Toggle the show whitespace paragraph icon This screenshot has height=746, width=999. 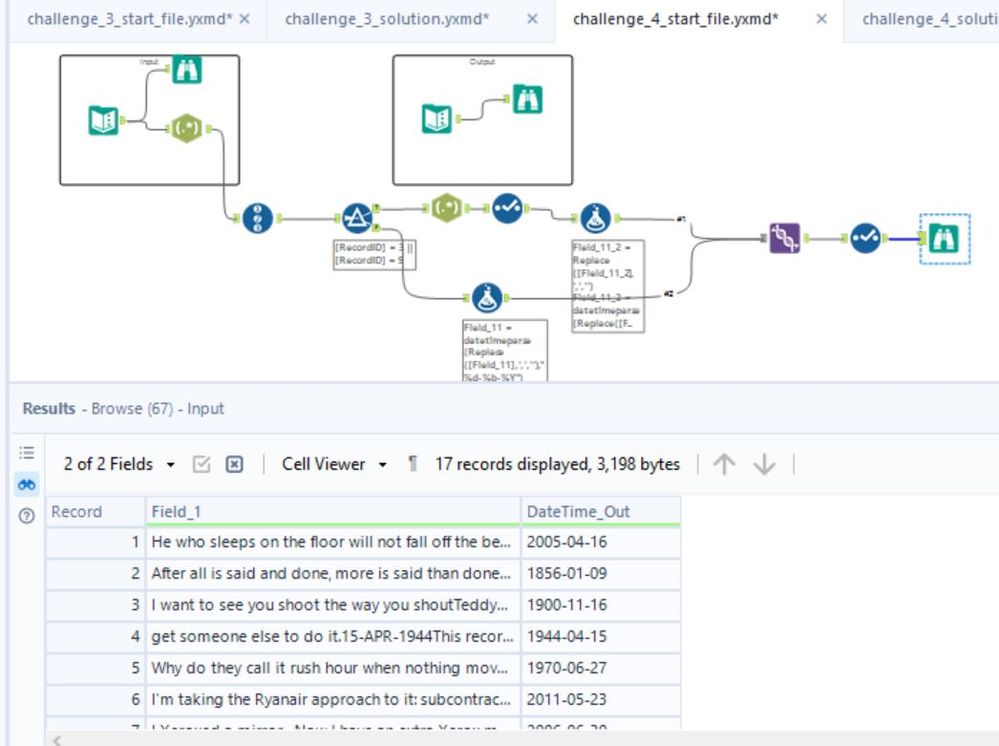pyautogui.click(x=413, y=464)
